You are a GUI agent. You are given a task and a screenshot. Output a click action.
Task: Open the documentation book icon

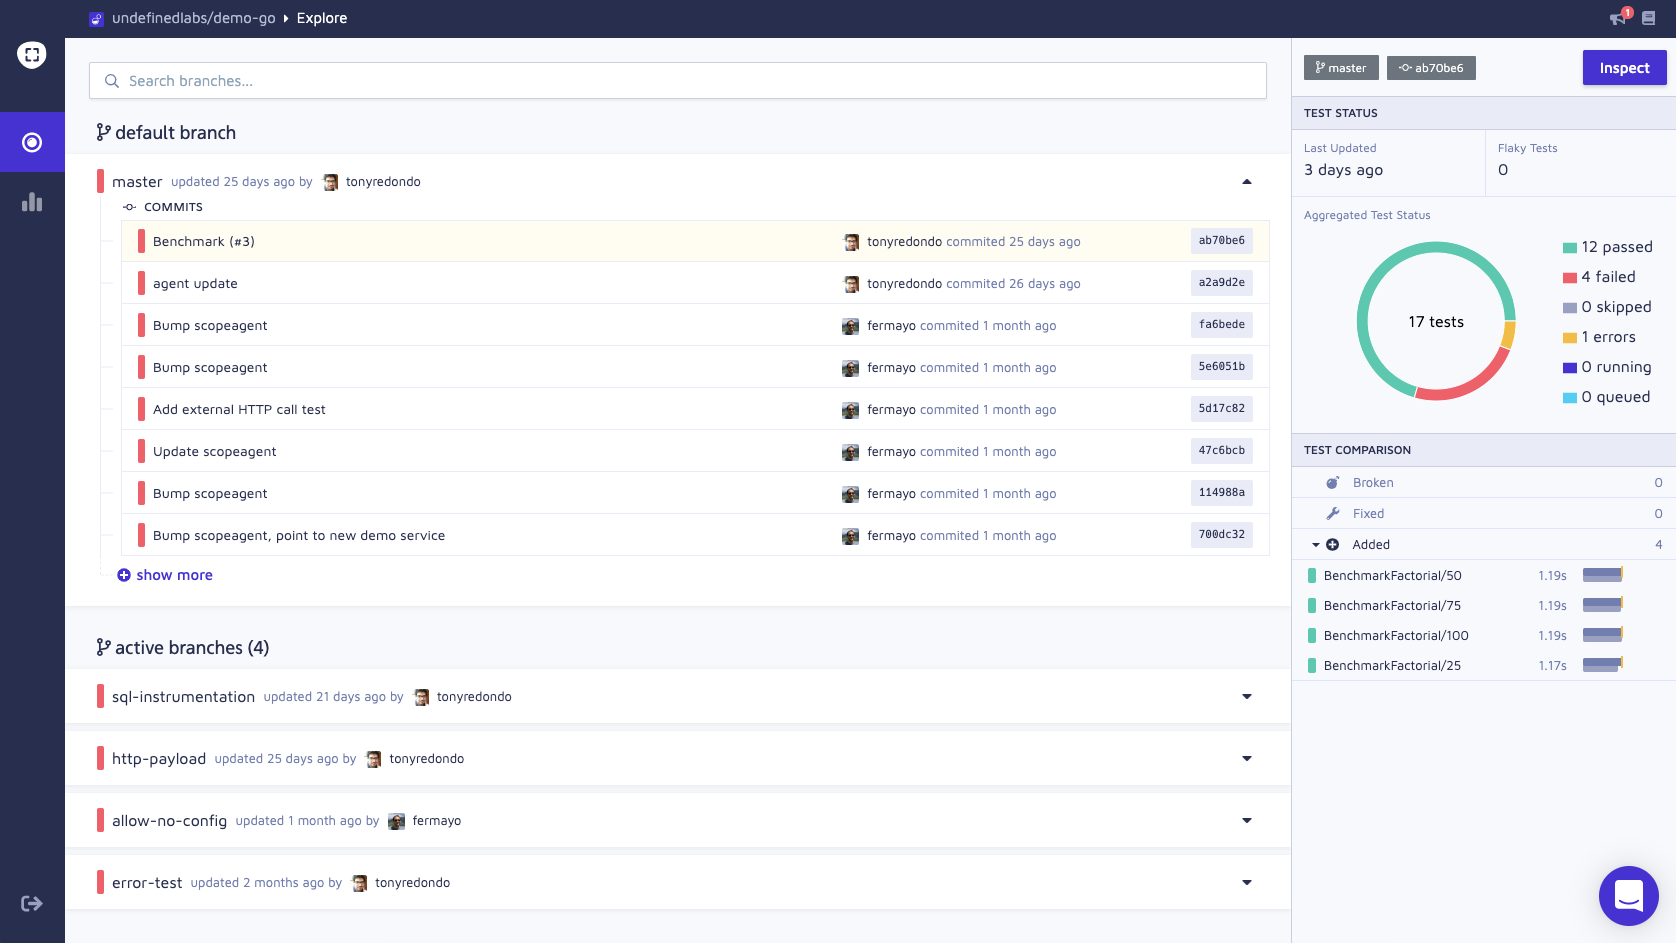click(1649, 18)
